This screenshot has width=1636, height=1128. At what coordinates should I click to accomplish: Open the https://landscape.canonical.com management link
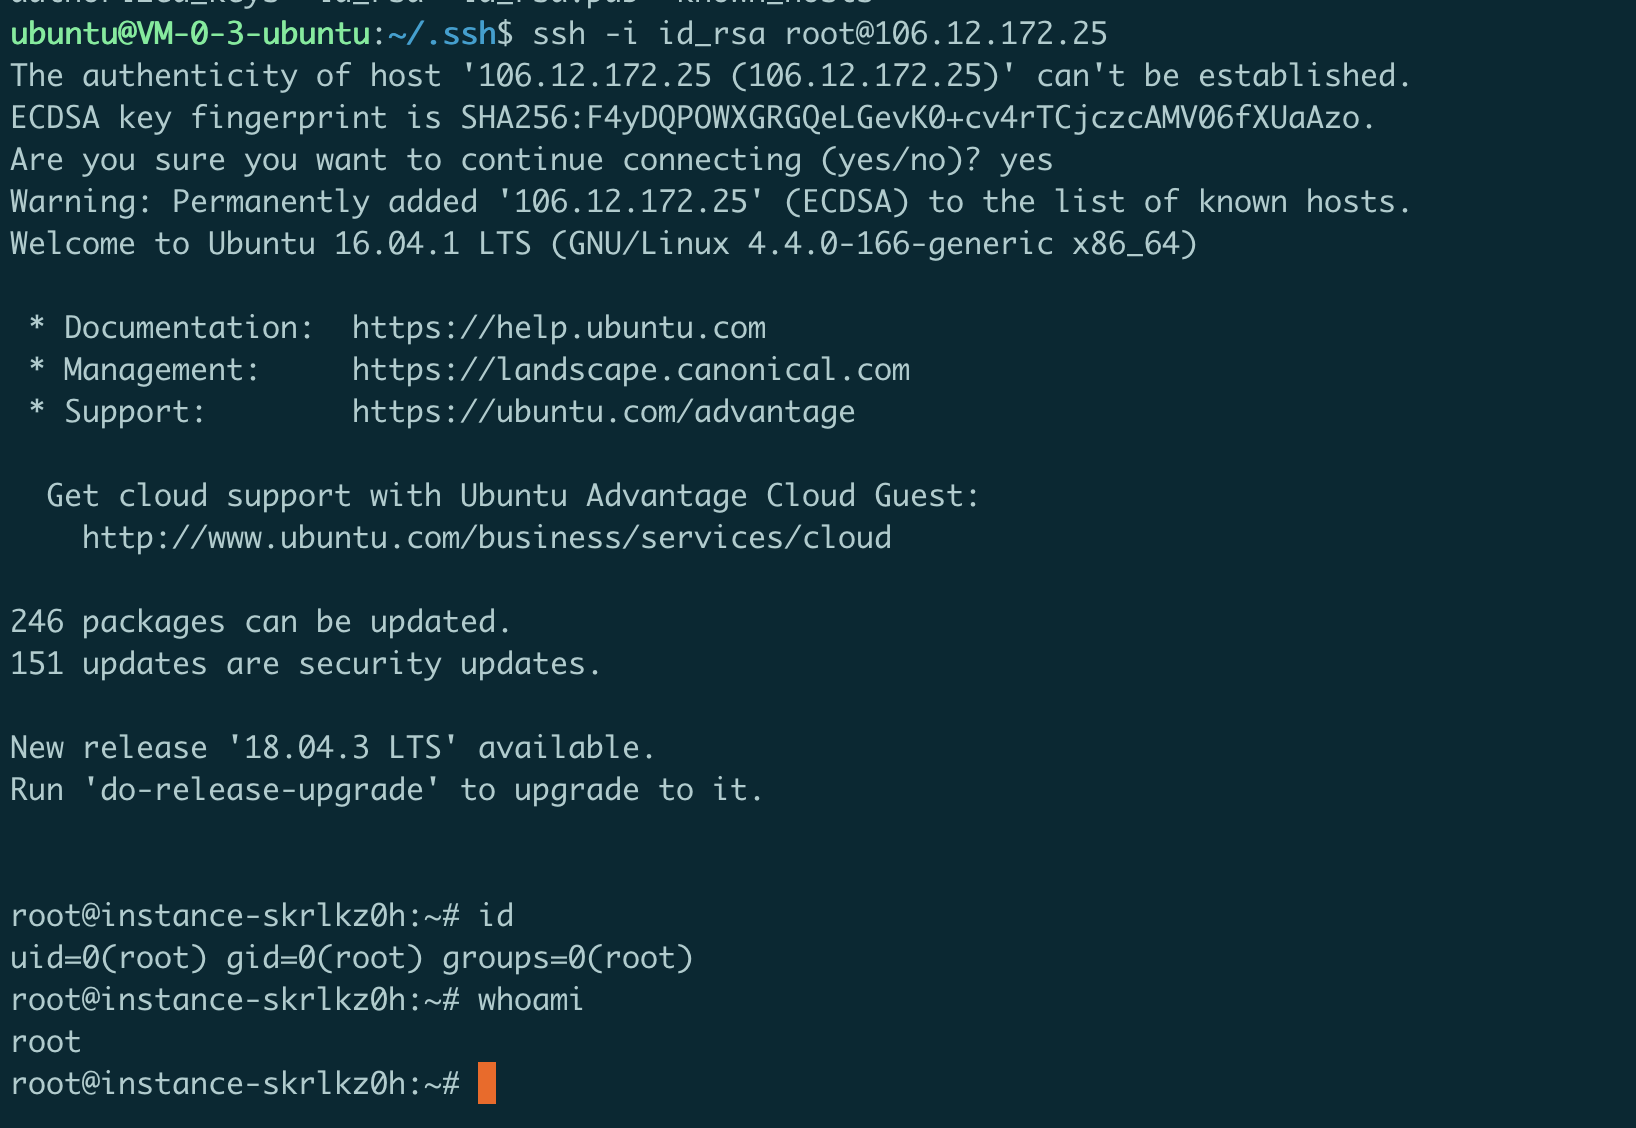(x=631, y=370)
